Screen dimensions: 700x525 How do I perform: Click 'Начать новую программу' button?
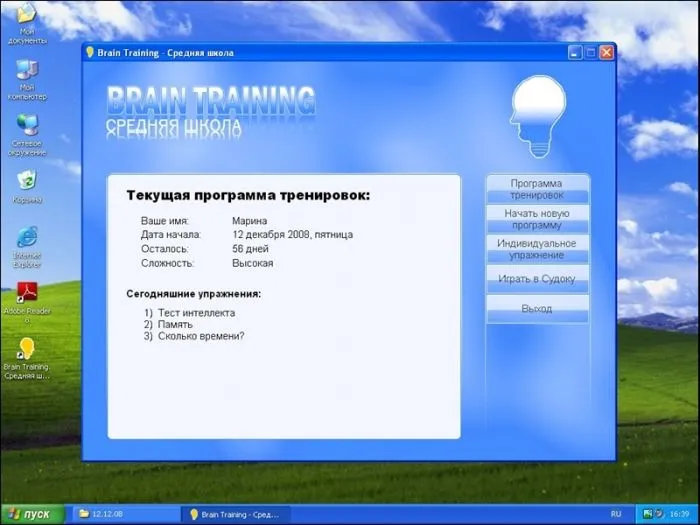click(537, 219)
